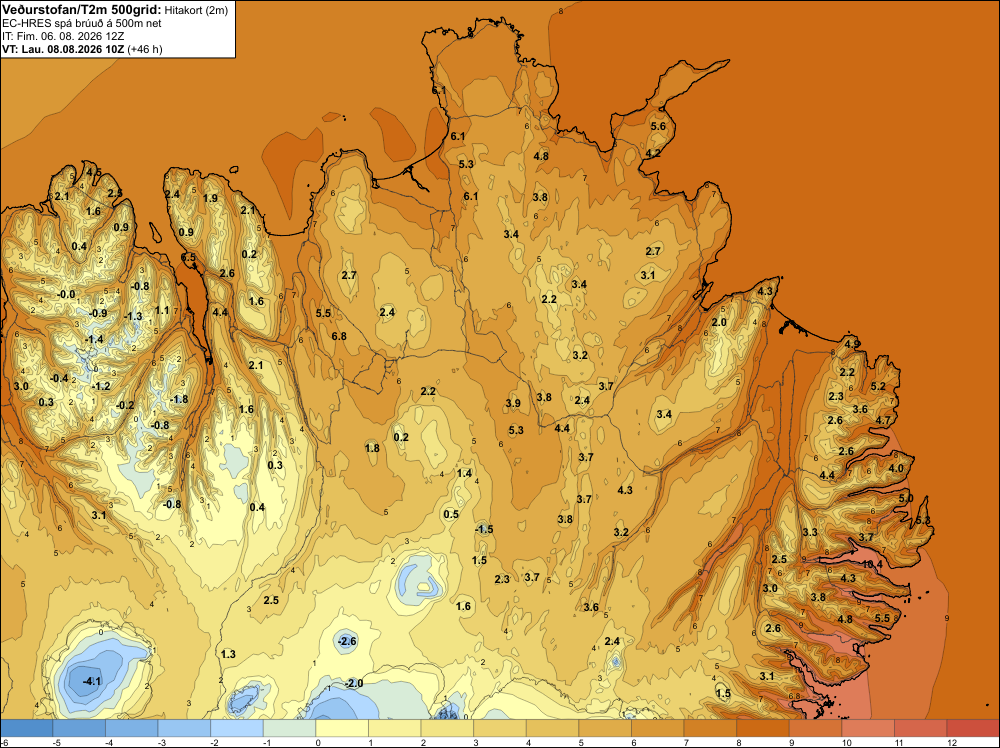Select the 1.9 temperature value
1000x748 pixels.
[x=210, y=198]
